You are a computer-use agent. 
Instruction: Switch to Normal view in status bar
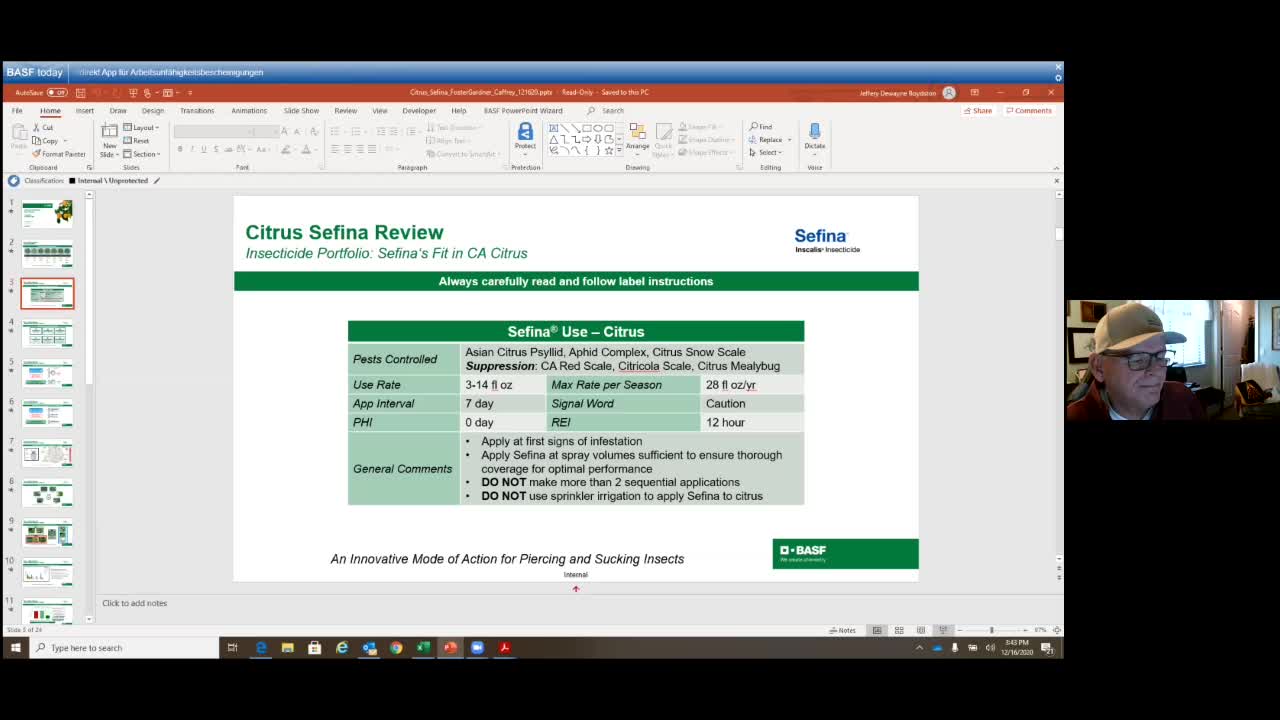877,630
